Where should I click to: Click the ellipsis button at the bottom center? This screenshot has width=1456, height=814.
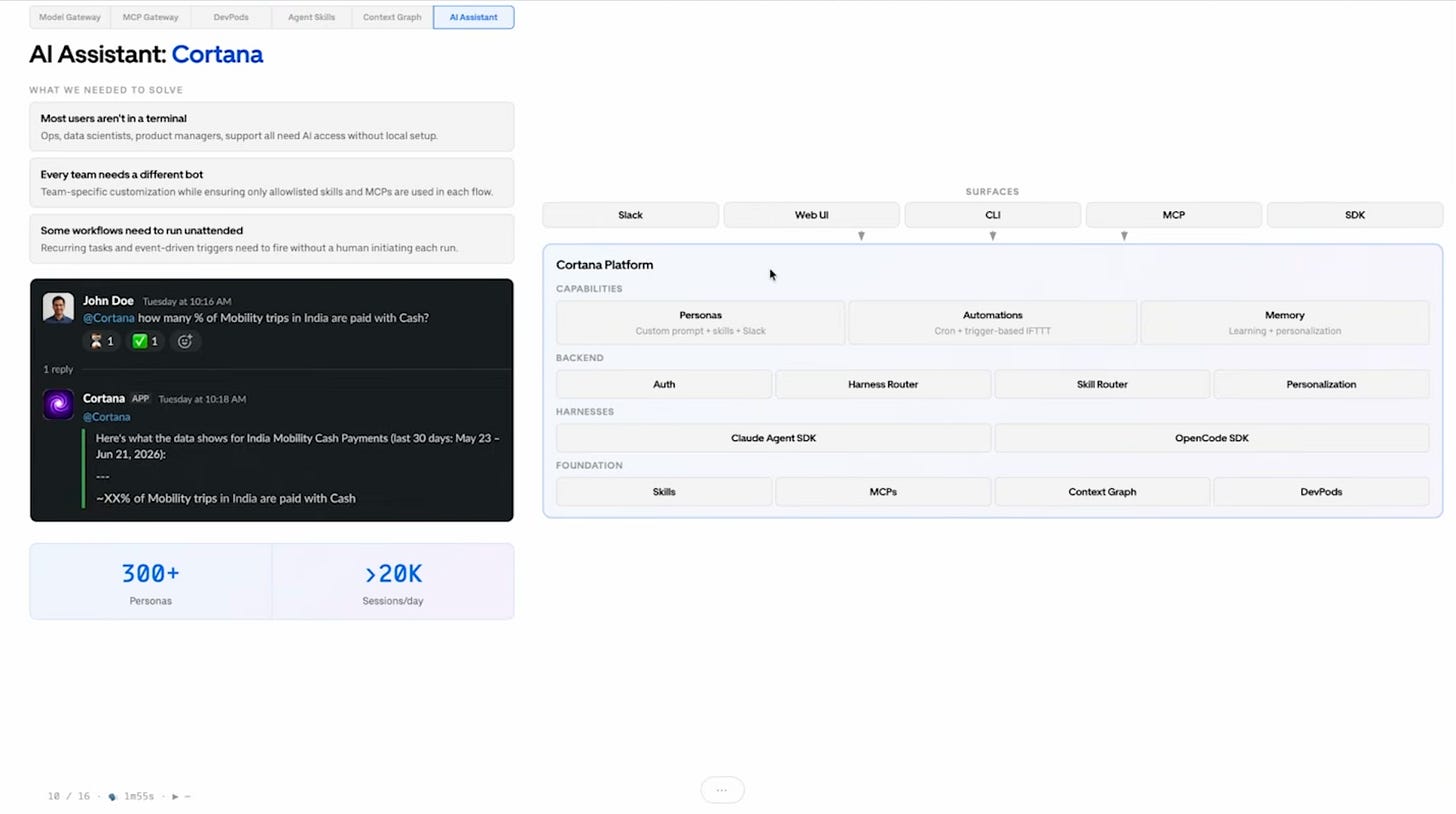tap(722, 790)
